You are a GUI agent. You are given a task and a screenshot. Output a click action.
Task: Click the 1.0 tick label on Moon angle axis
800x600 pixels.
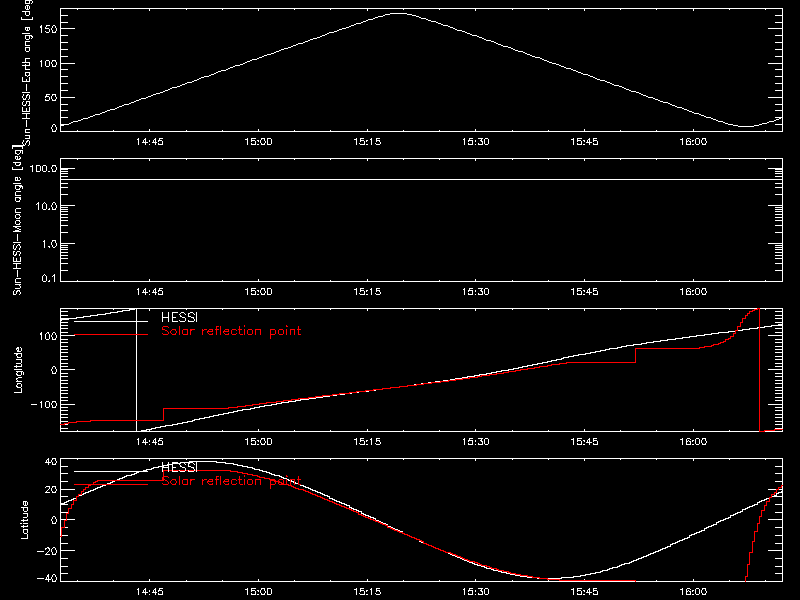[49, 244]
